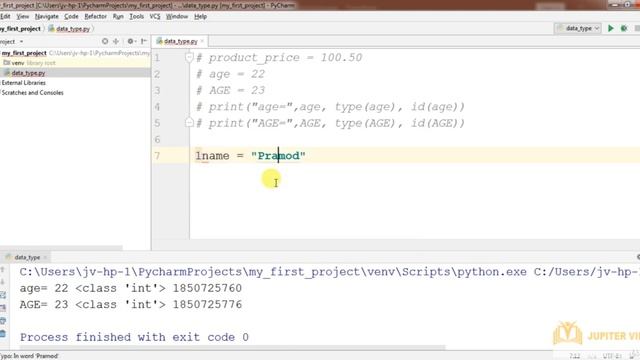Collapse the comment block fold marker at line 1
The height and width of the screenshot is (360, 640).
point(189,57)
